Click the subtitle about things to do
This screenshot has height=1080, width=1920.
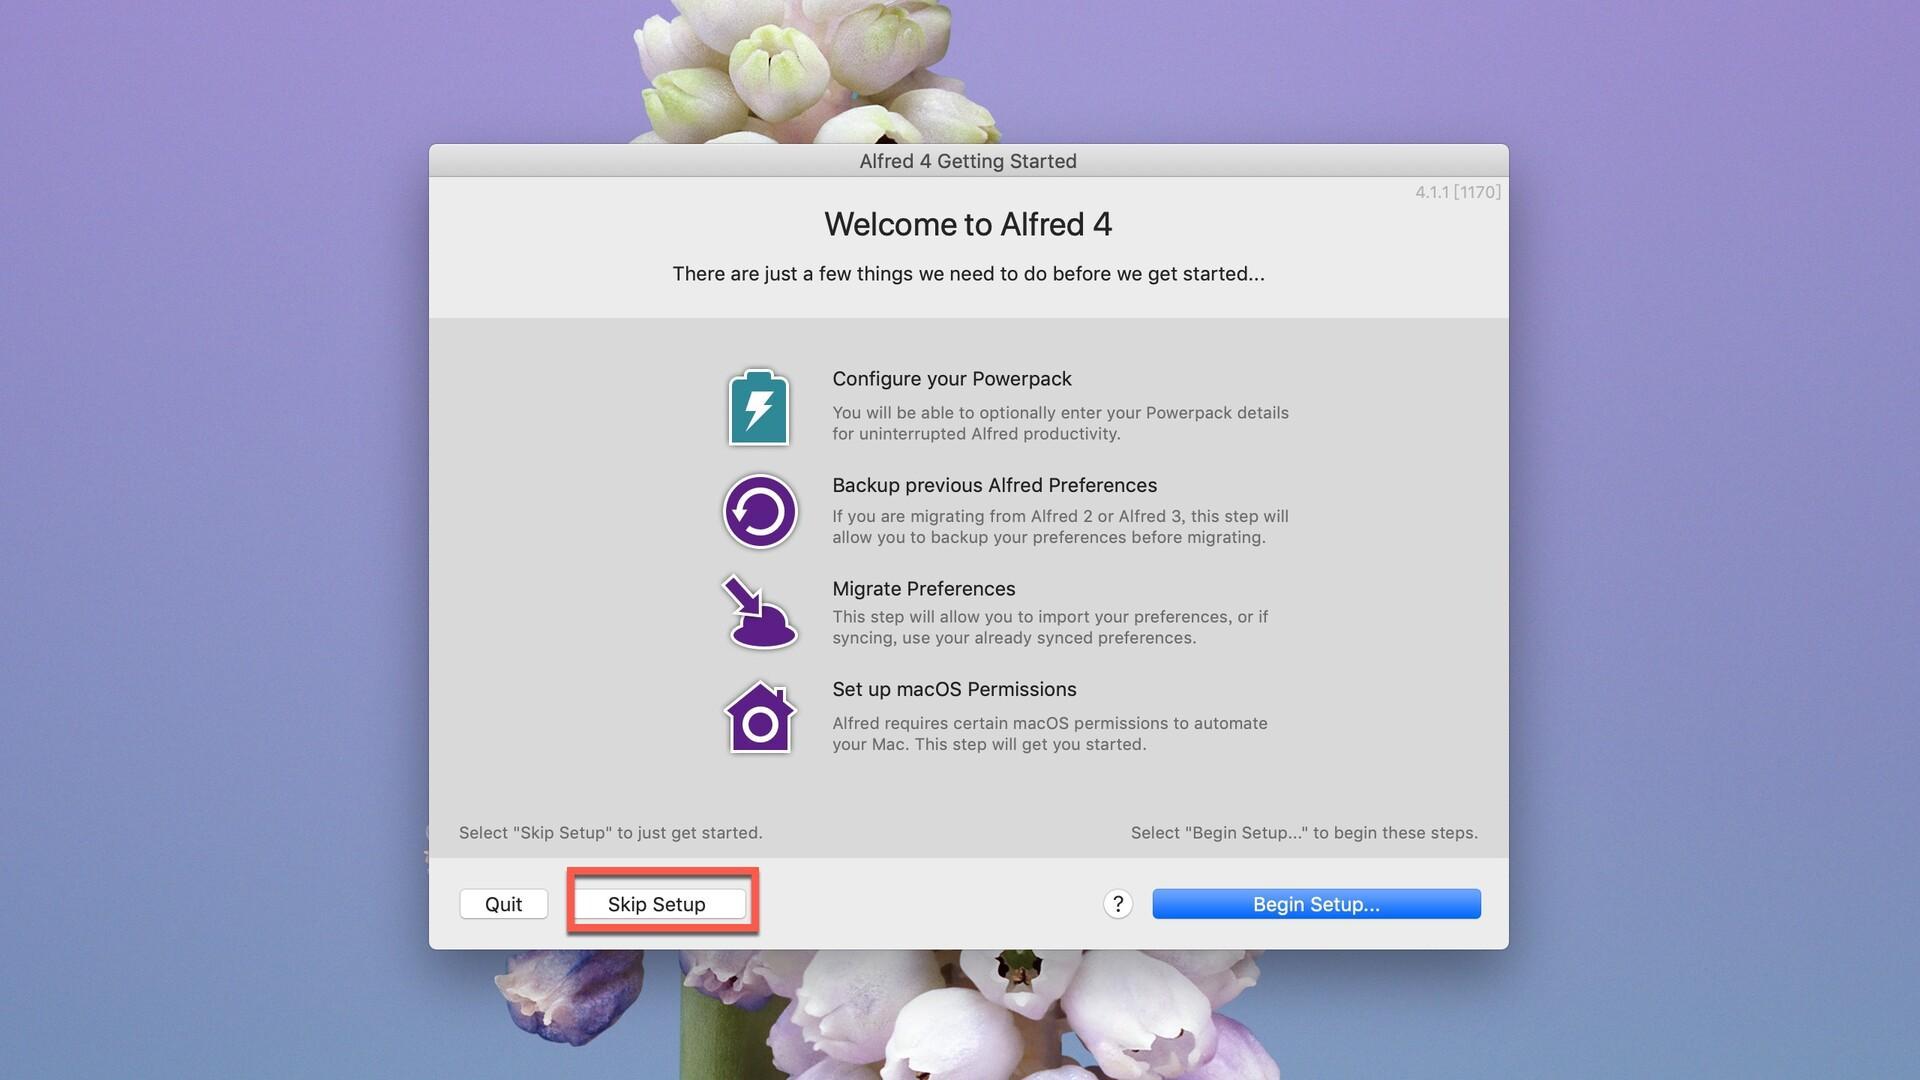(x=967, y=274)
